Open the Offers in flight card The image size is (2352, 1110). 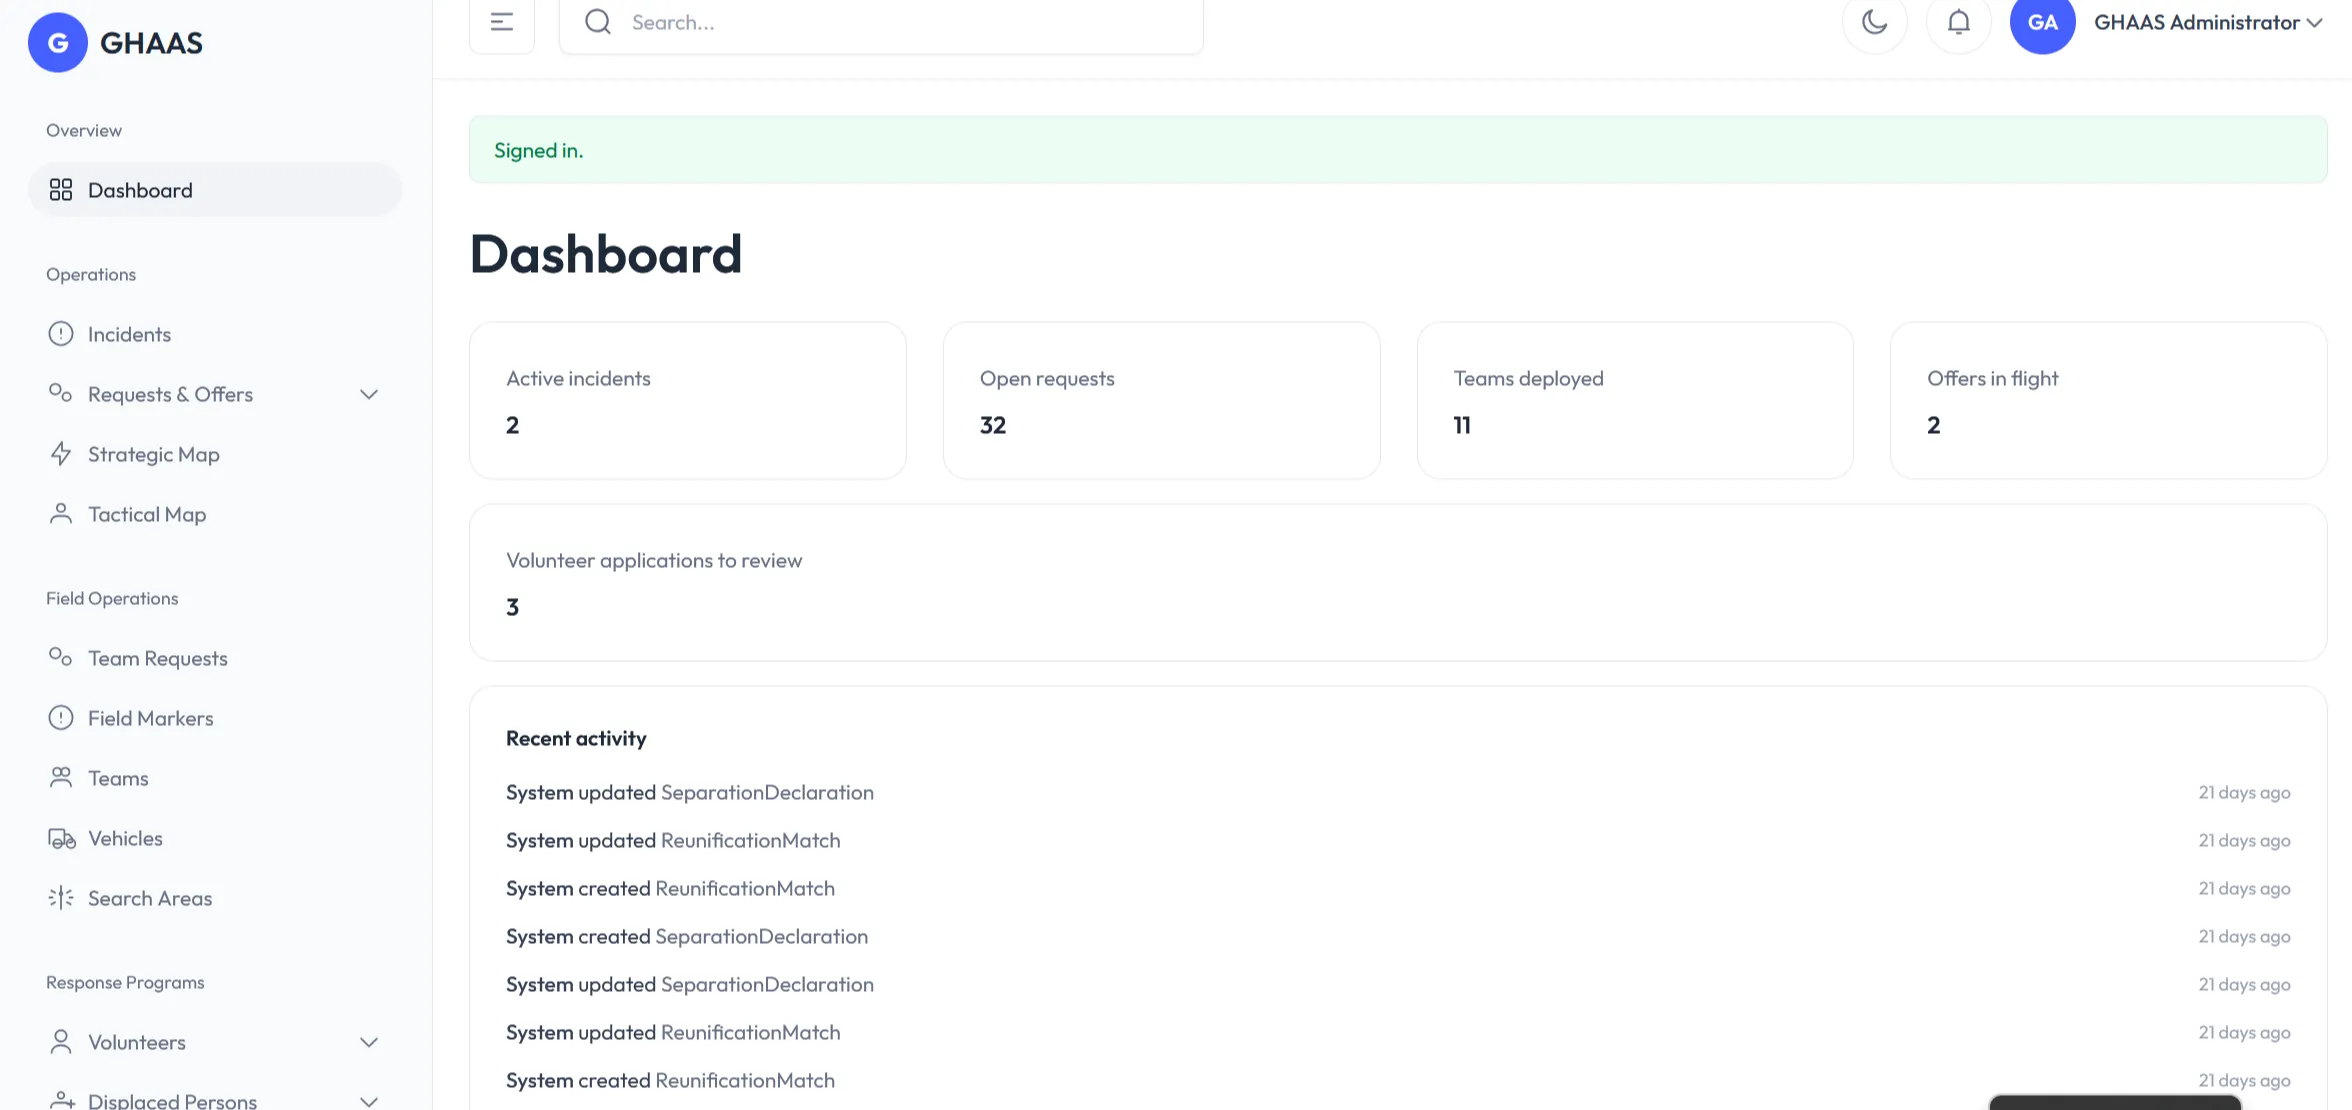tap(2109, 400)
